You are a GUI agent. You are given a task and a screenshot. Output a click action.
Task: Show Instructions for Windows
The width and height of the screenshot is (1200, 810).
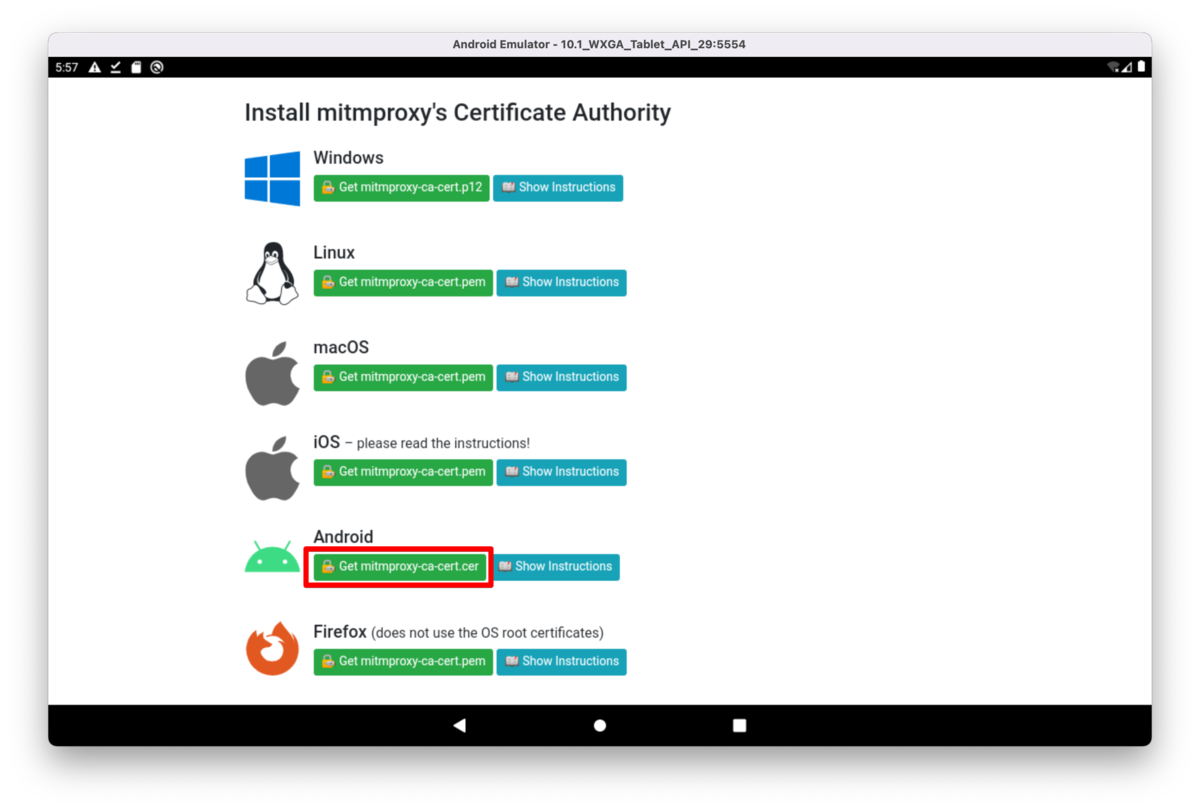558,188
